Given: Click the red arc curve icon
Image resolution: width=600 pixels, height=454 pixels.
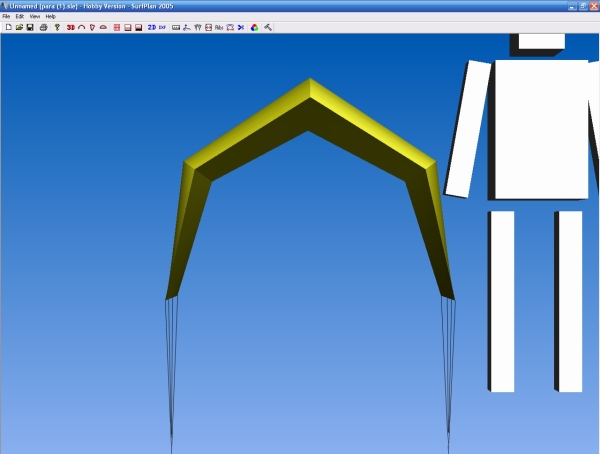Looking at the screenshot, I should pyautogui.click(x=81, y=27).
